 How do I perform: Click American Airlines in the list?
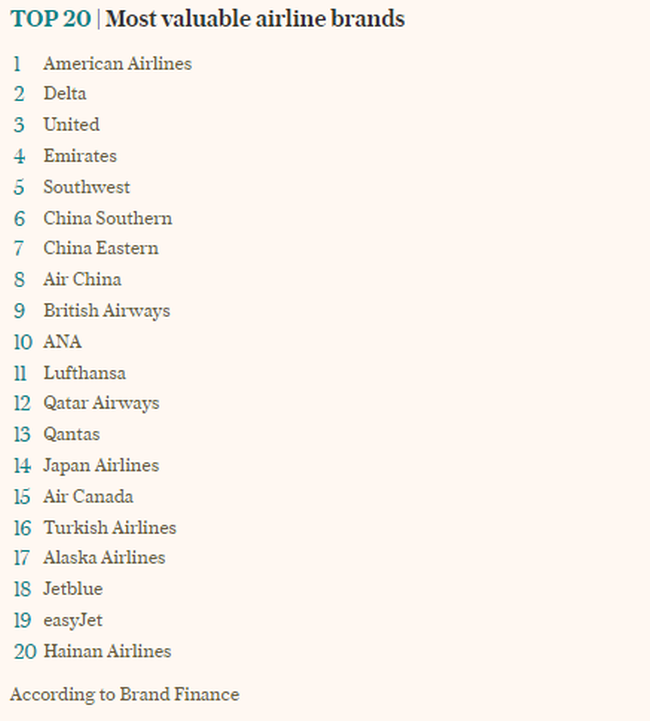pos(117,63)
